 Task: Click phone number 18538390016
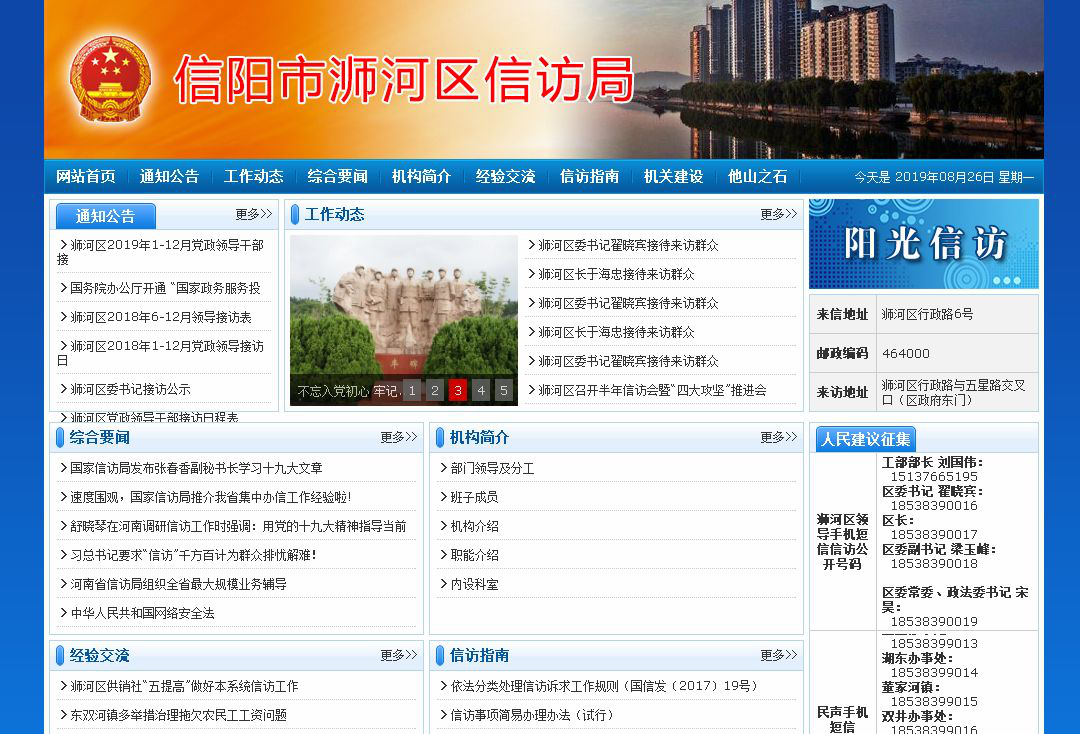tap(934, 505)
